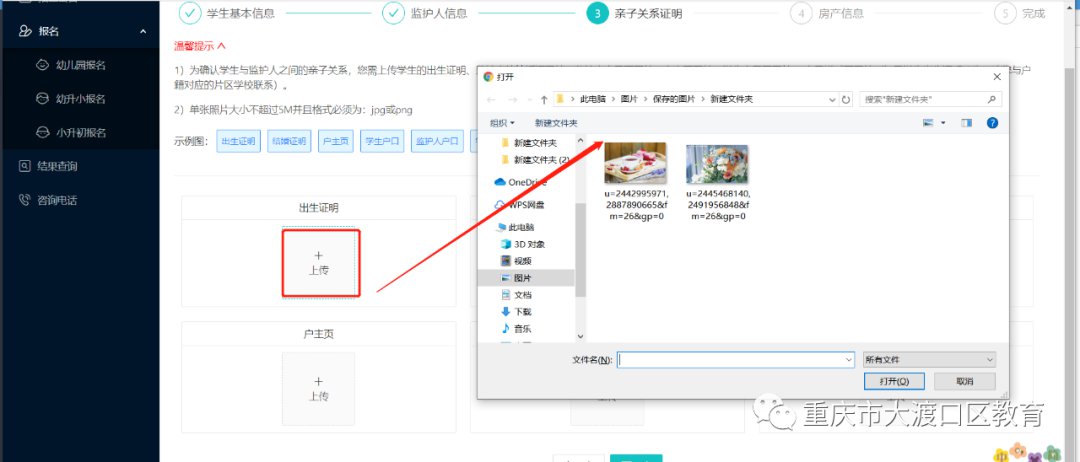Toggle the preview pane icon
Viewport: 1080px width, 462px height.
(966, 123)
